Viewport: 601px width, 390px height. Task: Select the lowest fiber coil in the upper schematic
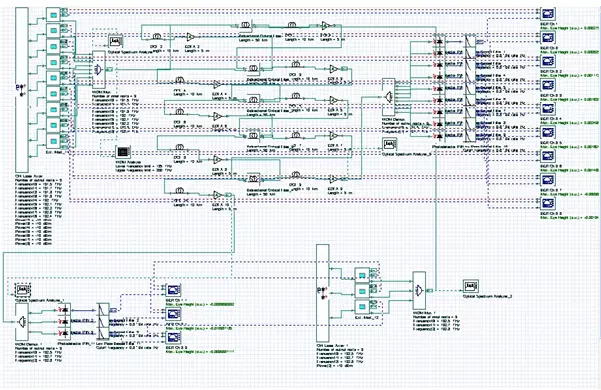click(179, 190)
